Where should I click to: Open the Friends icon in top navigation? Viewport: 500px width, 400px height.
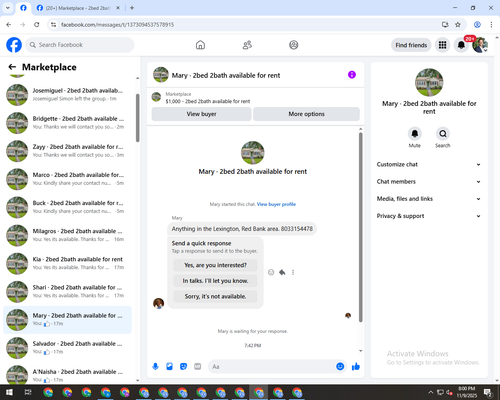click(247, 45)
